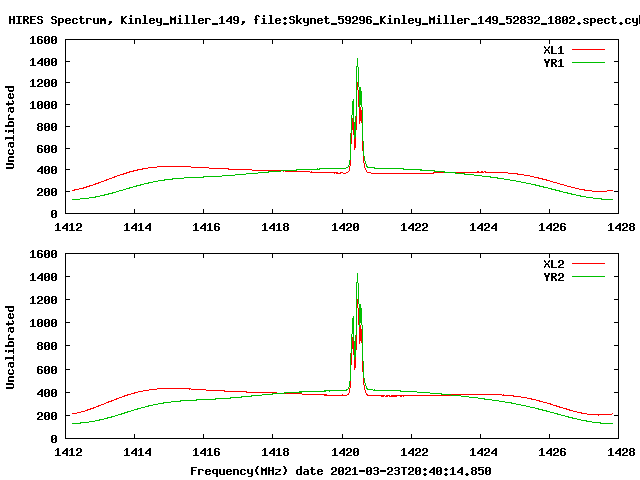Click the 1422 frequency tick under the XL2/YR2 plot
Image resolution: width=640 pixels, height=480 pixels.
point(414,452)
